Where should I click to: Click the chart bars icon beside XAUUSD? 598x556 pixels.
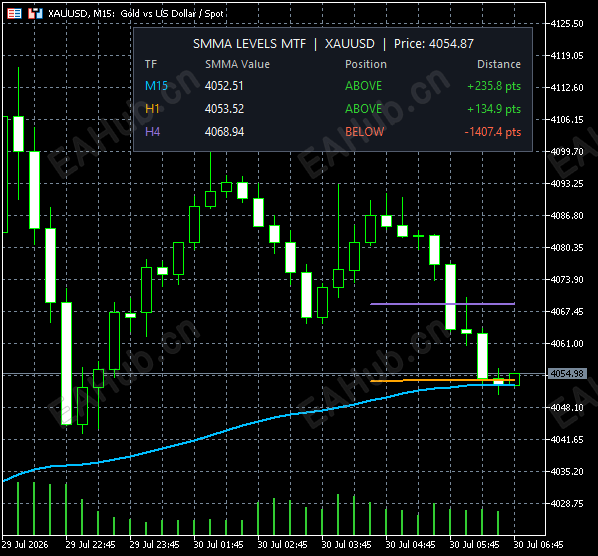tap(35, 14)
